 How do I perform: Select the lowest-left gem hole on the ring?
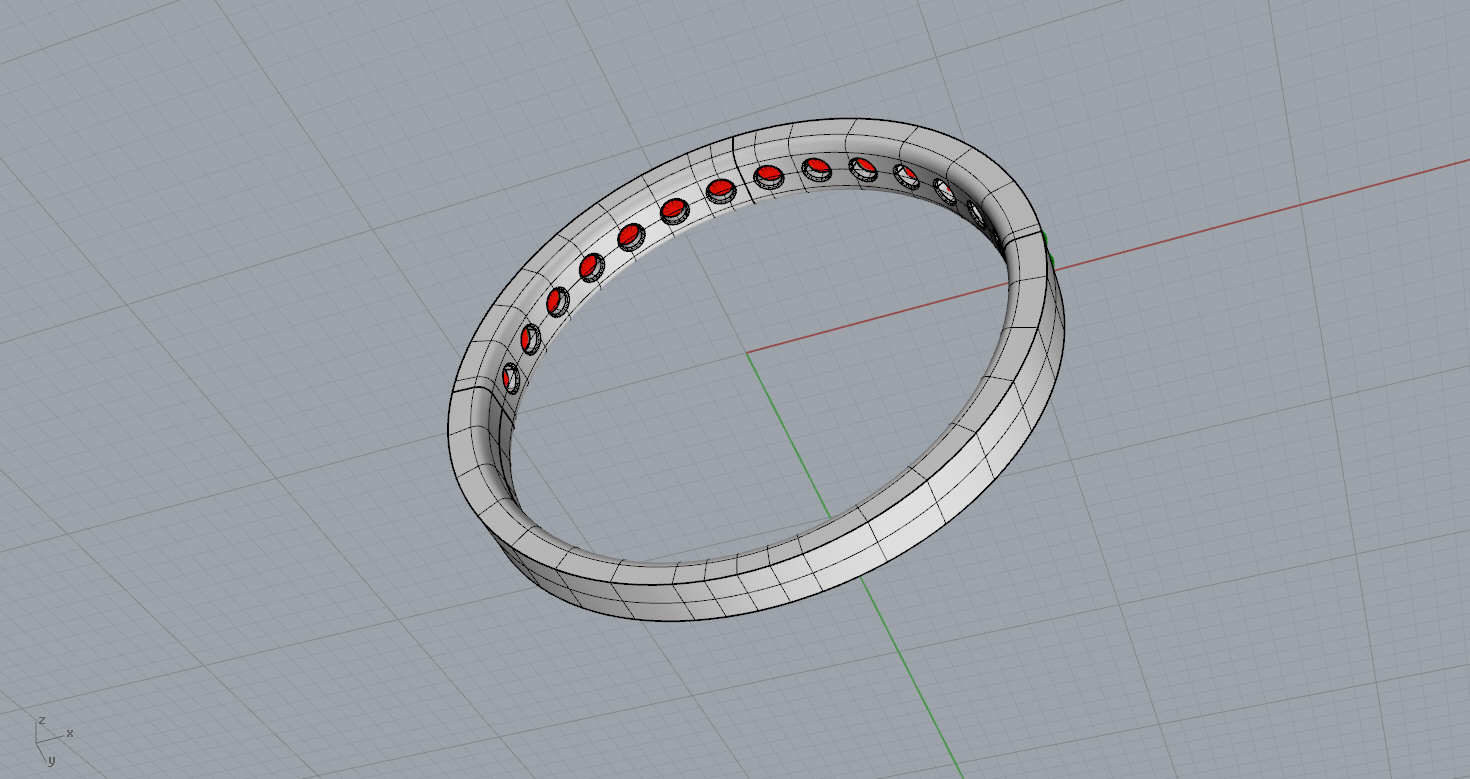coord(511,378)
